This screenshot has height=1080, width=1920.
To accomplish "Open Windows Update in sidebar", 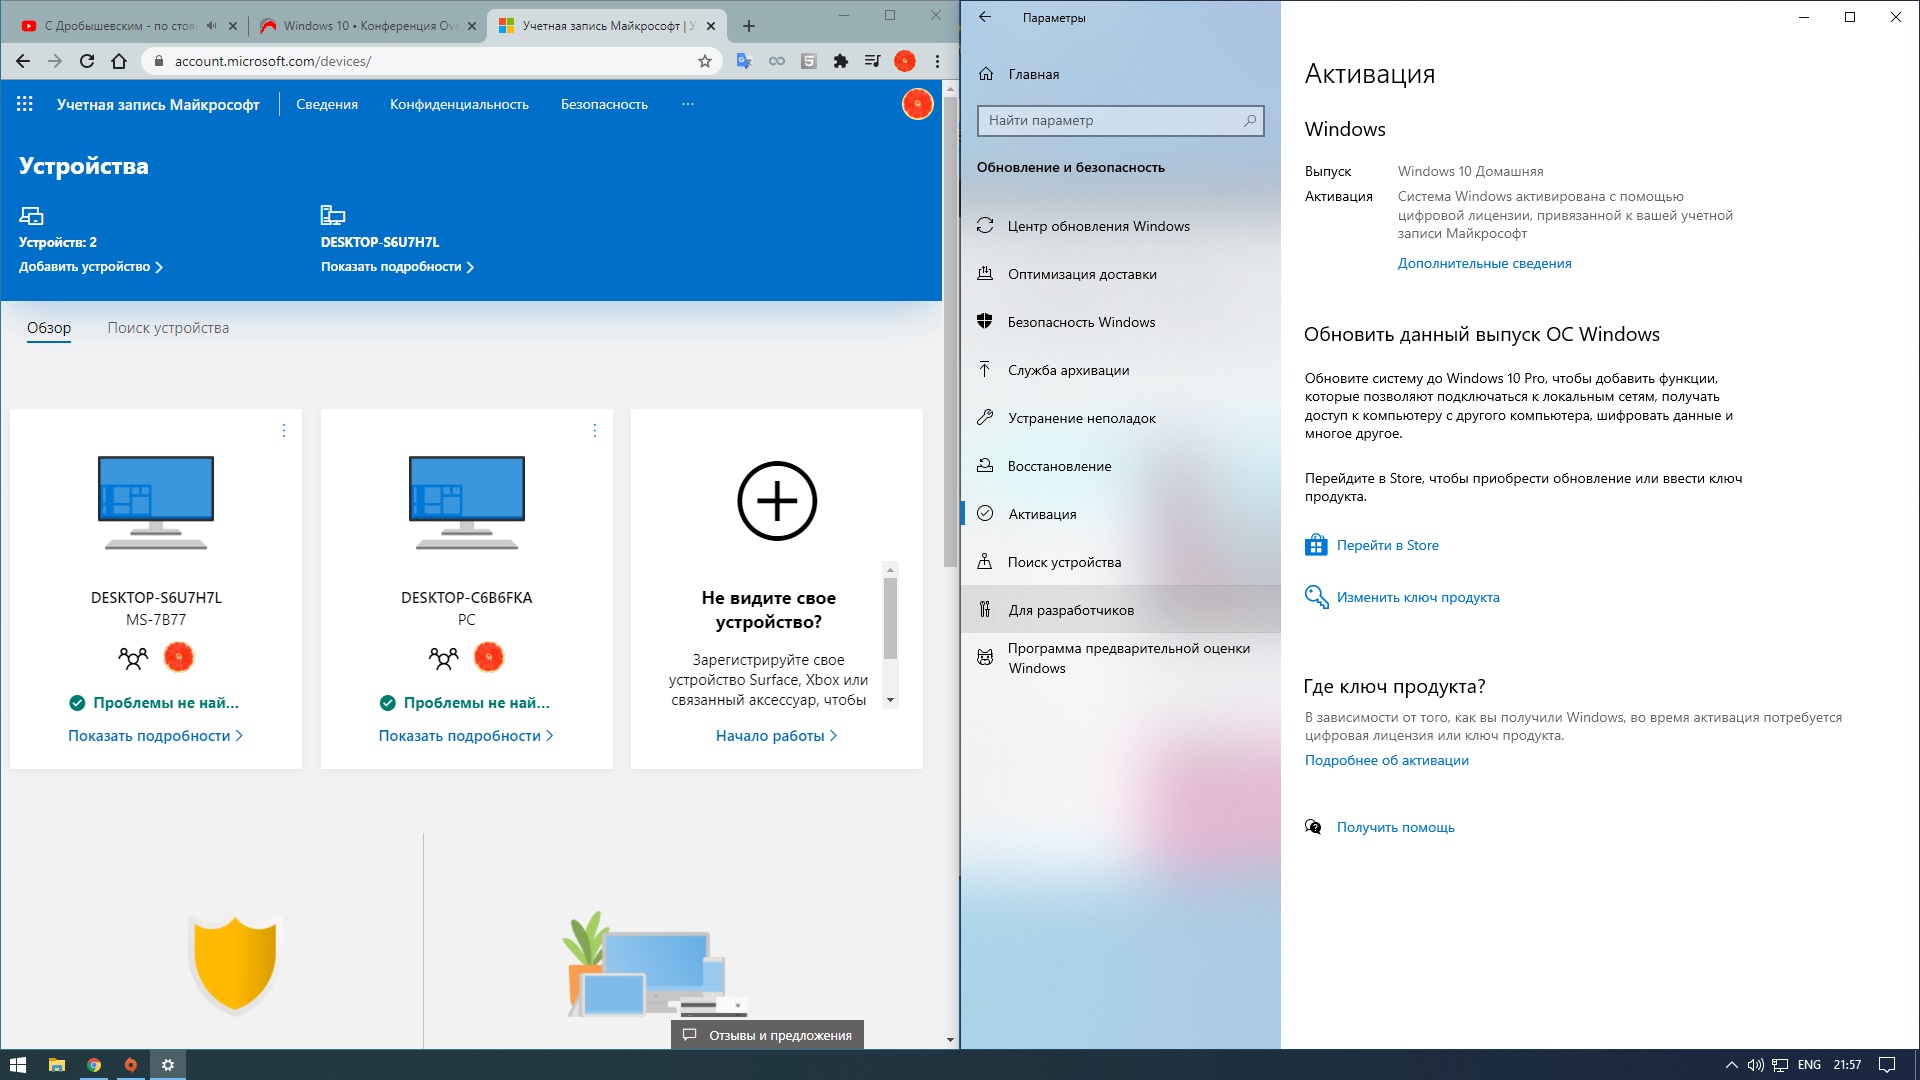I will point(1098,226).
